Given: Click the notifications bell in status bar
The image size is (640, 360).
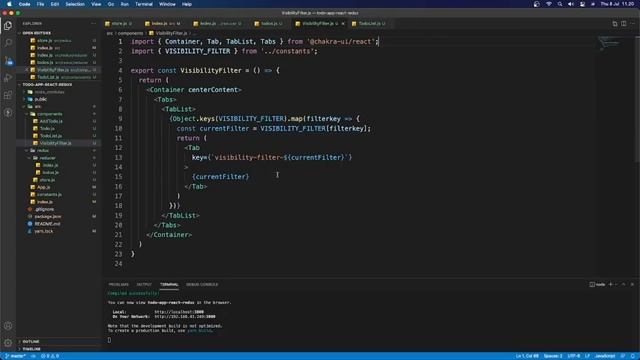Looking at the screenshot, I should coord(632,356).
